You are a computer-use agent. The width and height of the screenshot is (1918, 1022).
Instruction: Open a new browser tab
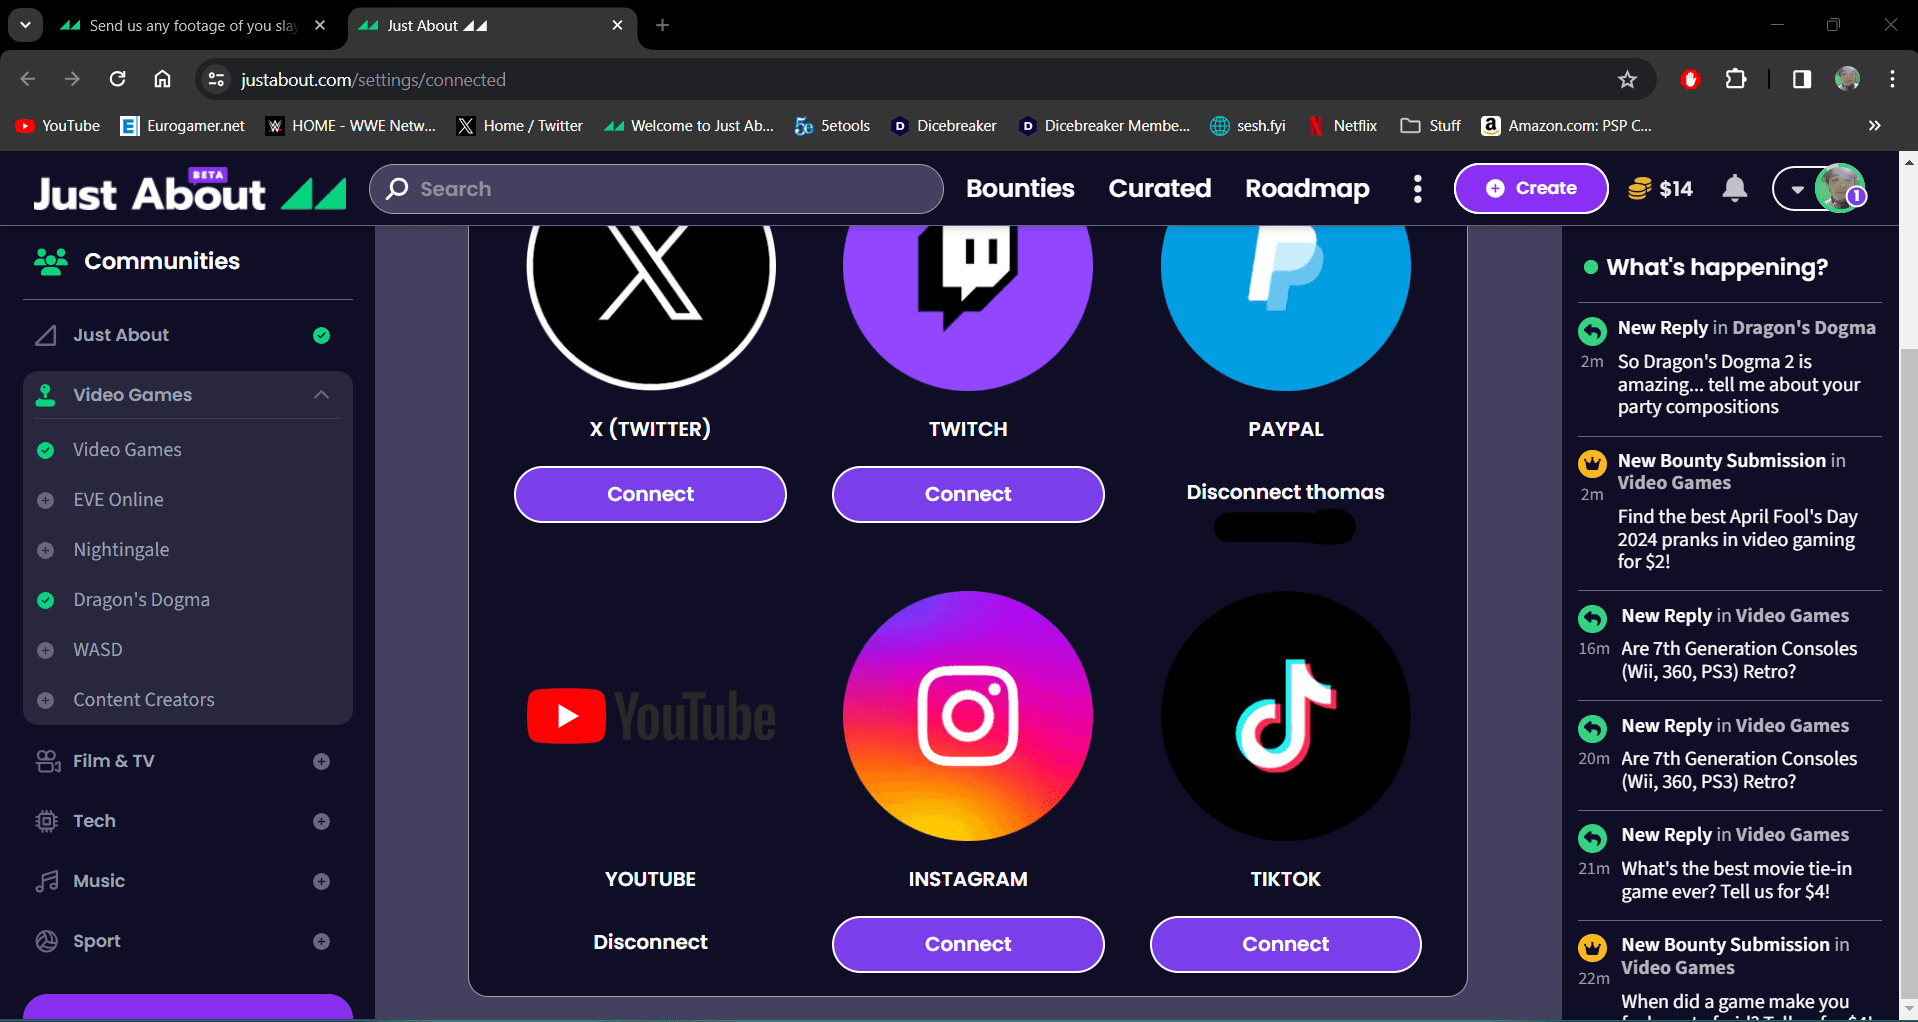(662, 25)
